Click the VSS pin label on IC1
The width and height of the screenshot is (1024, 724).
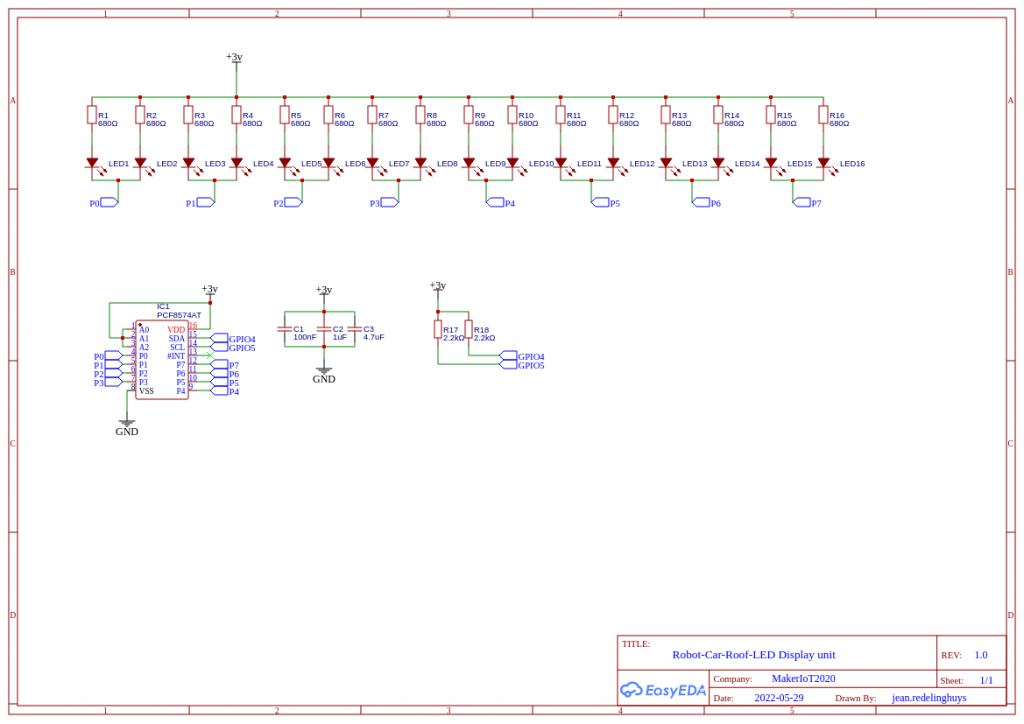pos(146,391)
